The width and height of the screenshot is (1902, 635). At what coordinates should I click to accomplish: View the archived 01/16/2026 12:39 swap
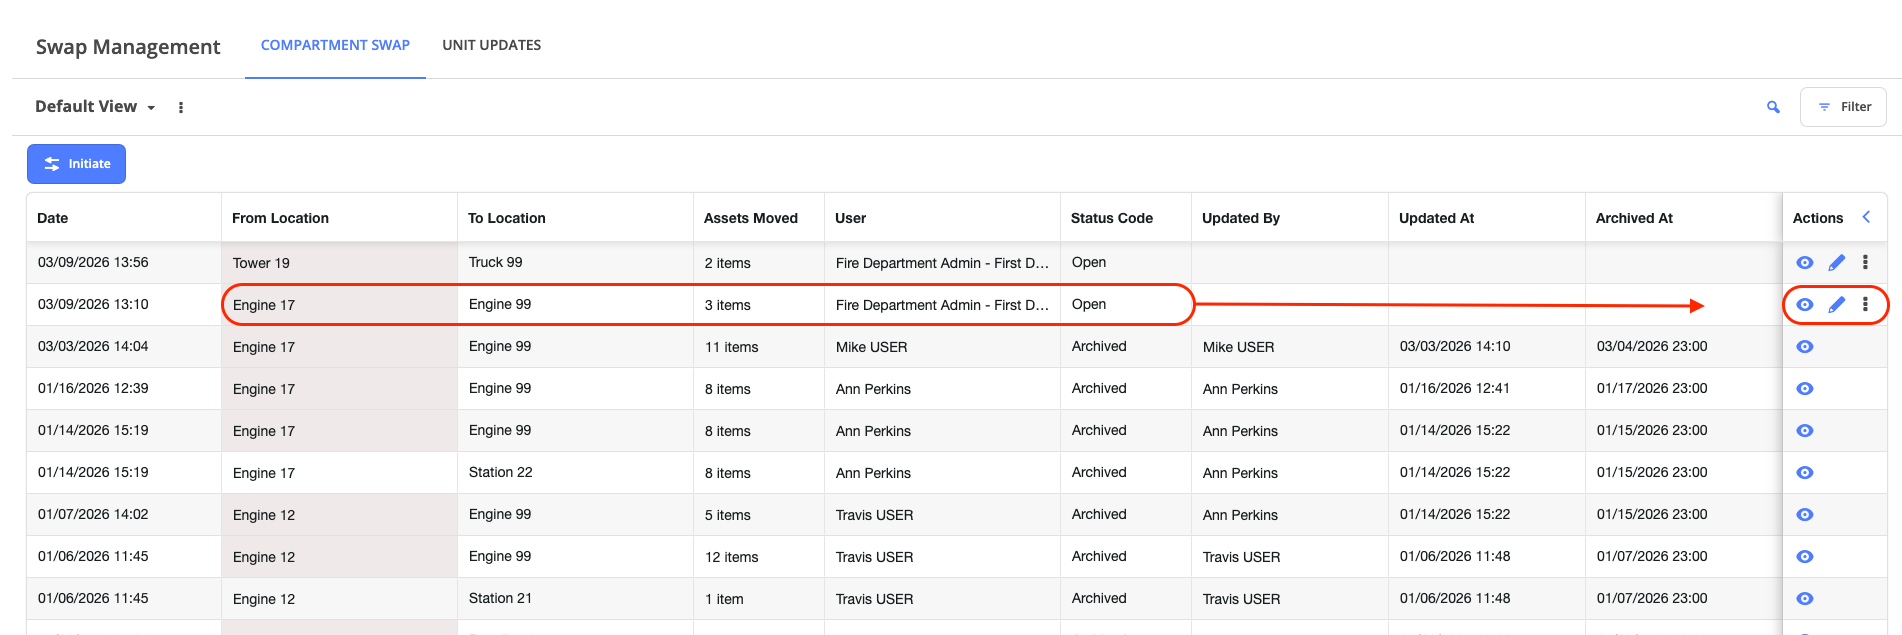pos(1805,389)
